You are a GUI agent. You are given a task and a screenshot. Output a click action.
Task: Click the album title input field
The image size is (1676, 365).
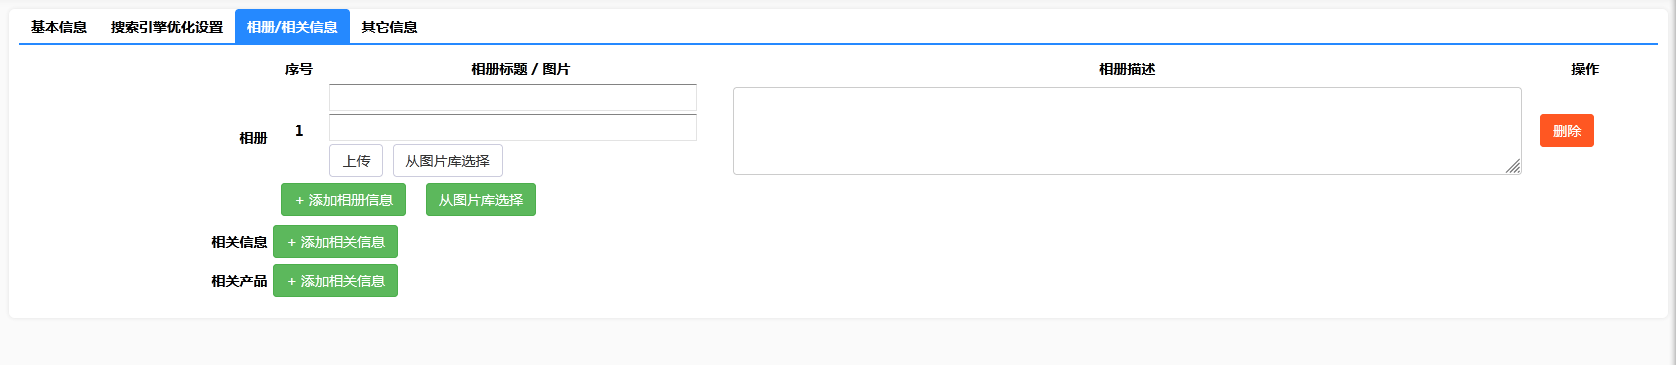pos(513,98)
